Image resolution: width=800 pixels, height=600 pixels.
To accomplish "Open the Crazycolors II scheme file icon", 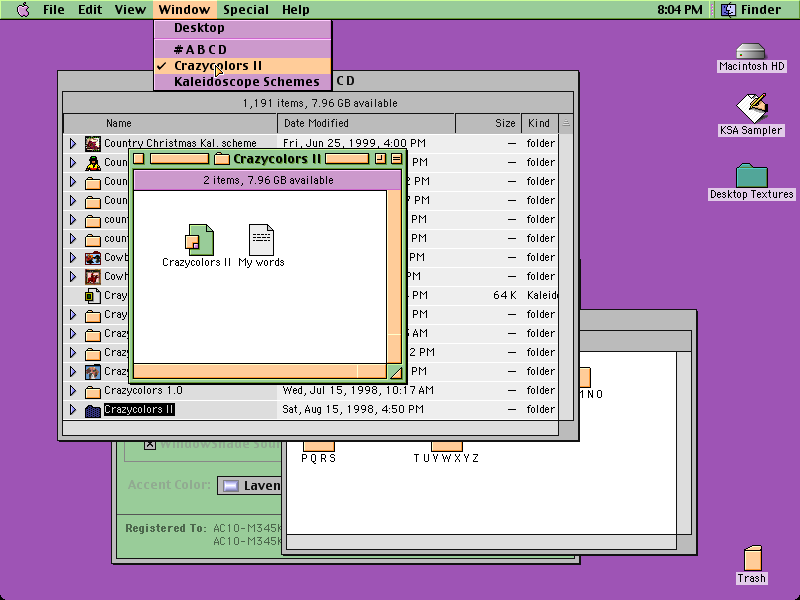I will [199, 240].
